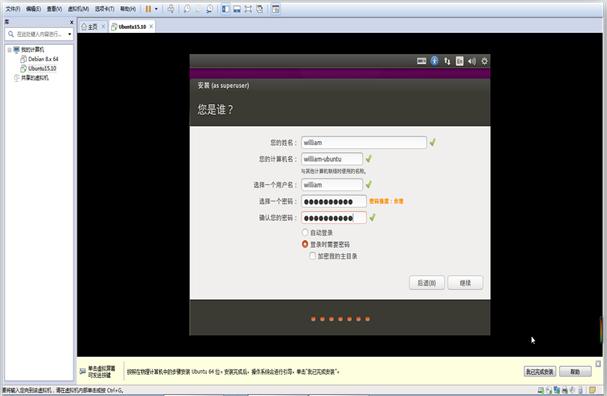Viewport: 607px width, 396px height.
Task: Collapse the My Computer tree node
Action: [9, 50]
